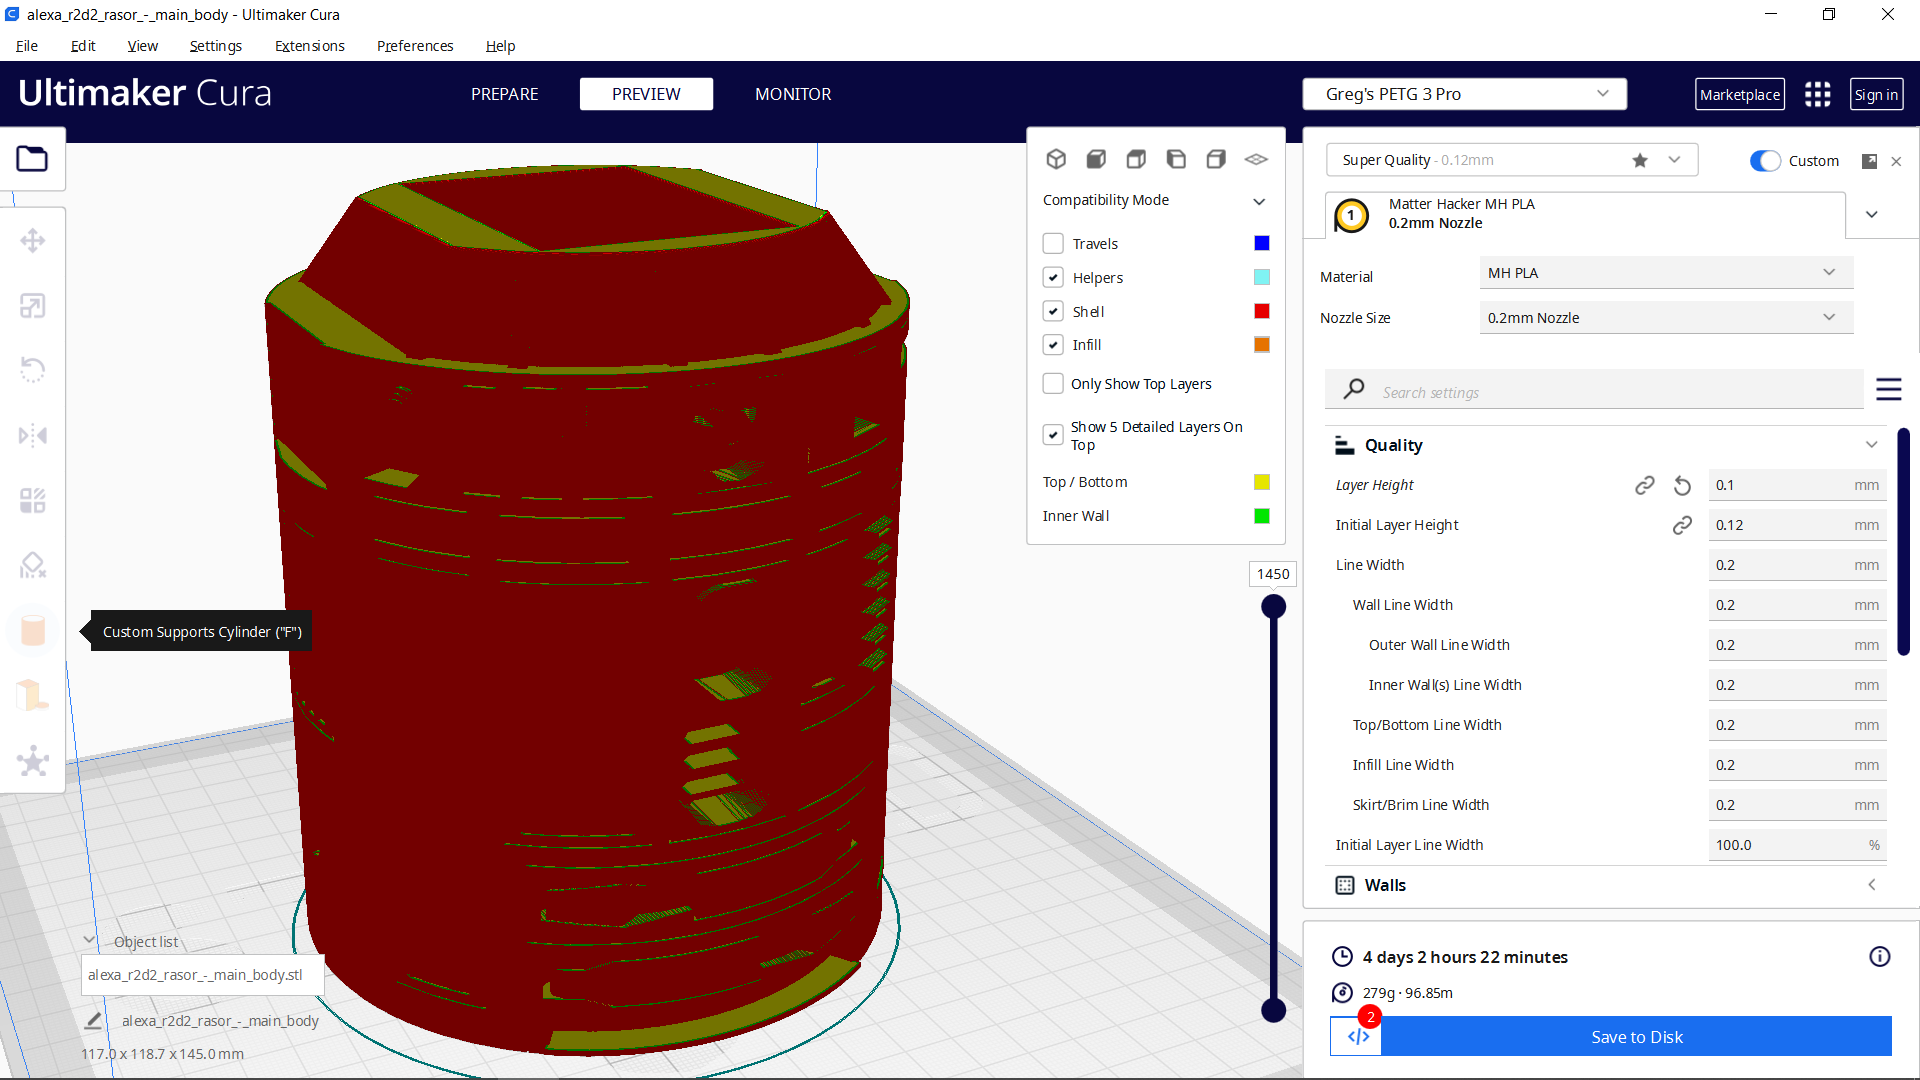This screenshot has height=1080, width=1920.
Task: Collapse the Quality section
Action: [1872, 444]
